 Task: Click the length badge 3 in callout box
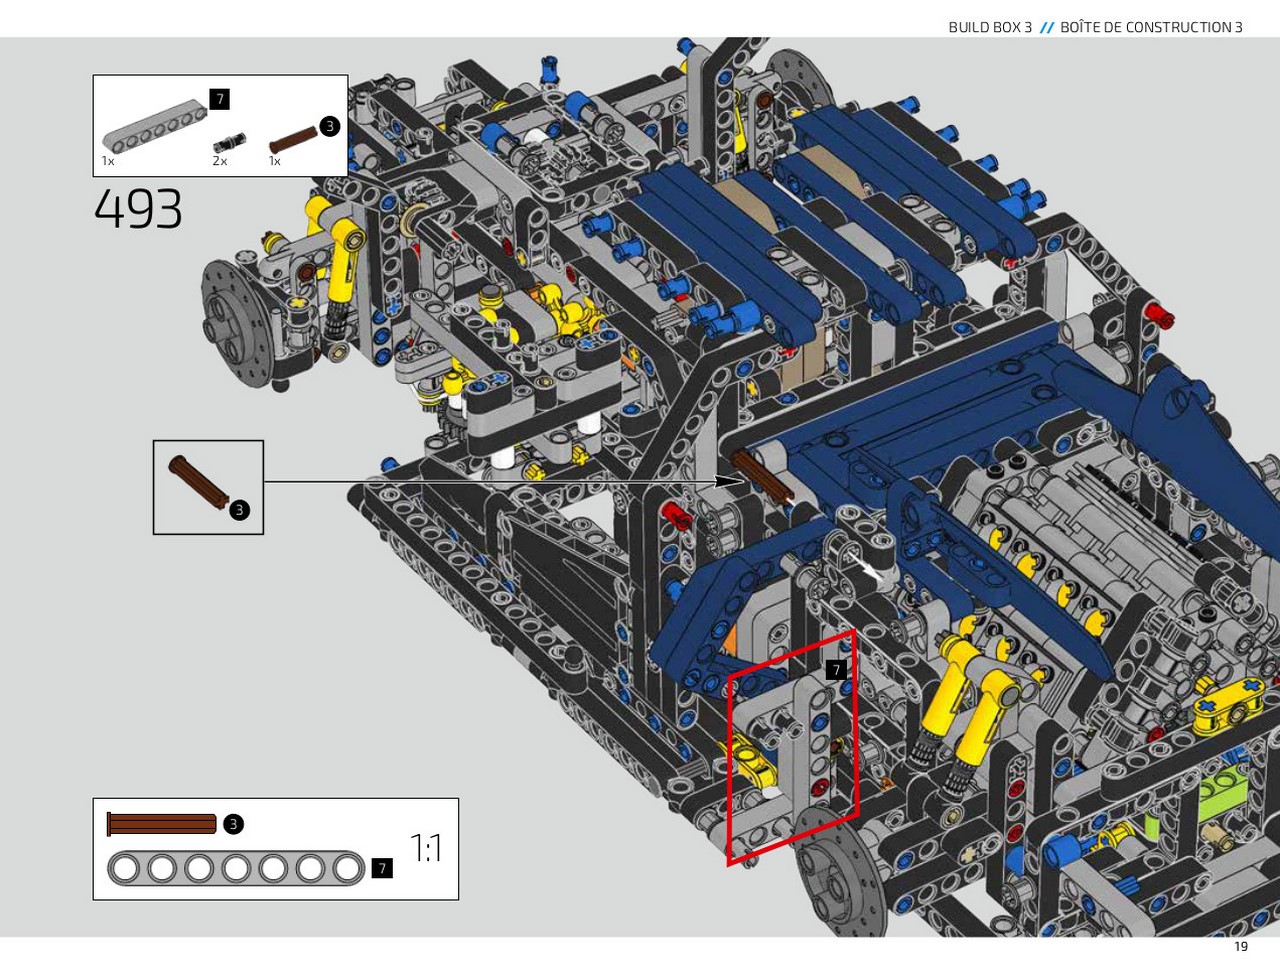point(239,510)
